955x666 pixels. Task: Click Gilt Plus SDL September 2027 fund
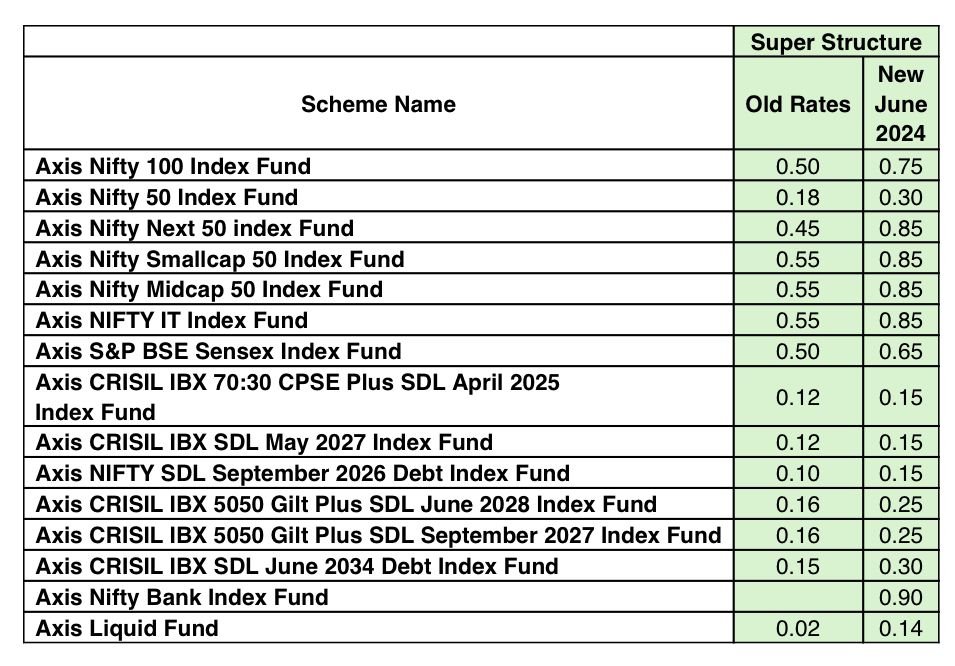point(378,536)
